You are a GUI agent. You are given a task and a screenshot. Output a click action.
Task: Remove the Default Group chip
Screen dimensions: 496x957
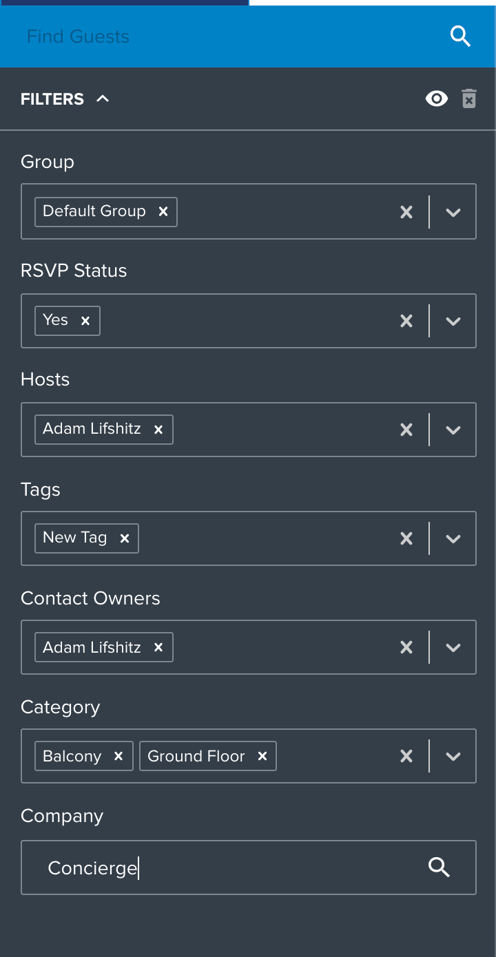click(163, 211)
